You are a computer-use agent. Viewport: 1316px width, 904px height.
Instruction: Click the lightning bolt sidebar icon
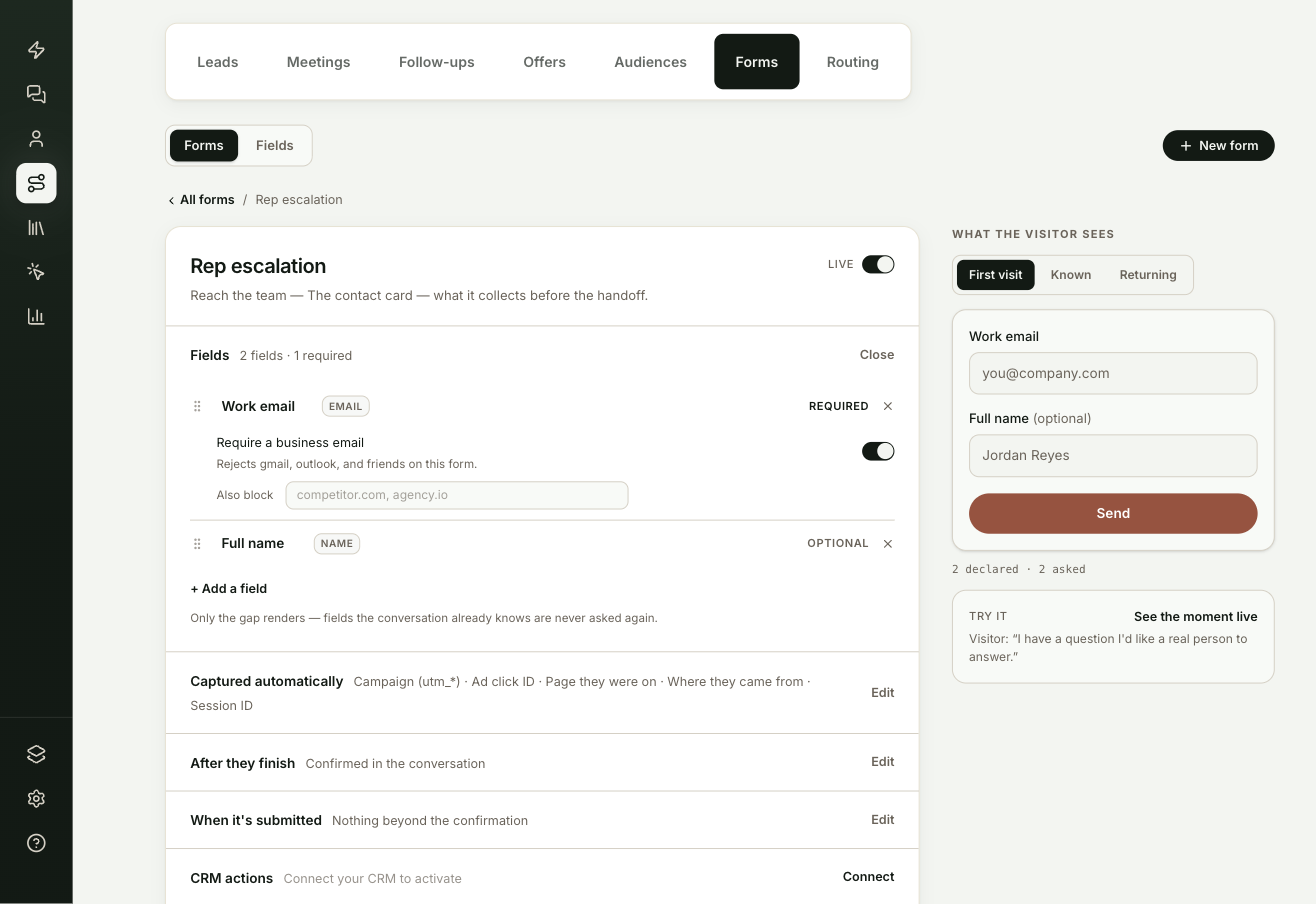36,50
